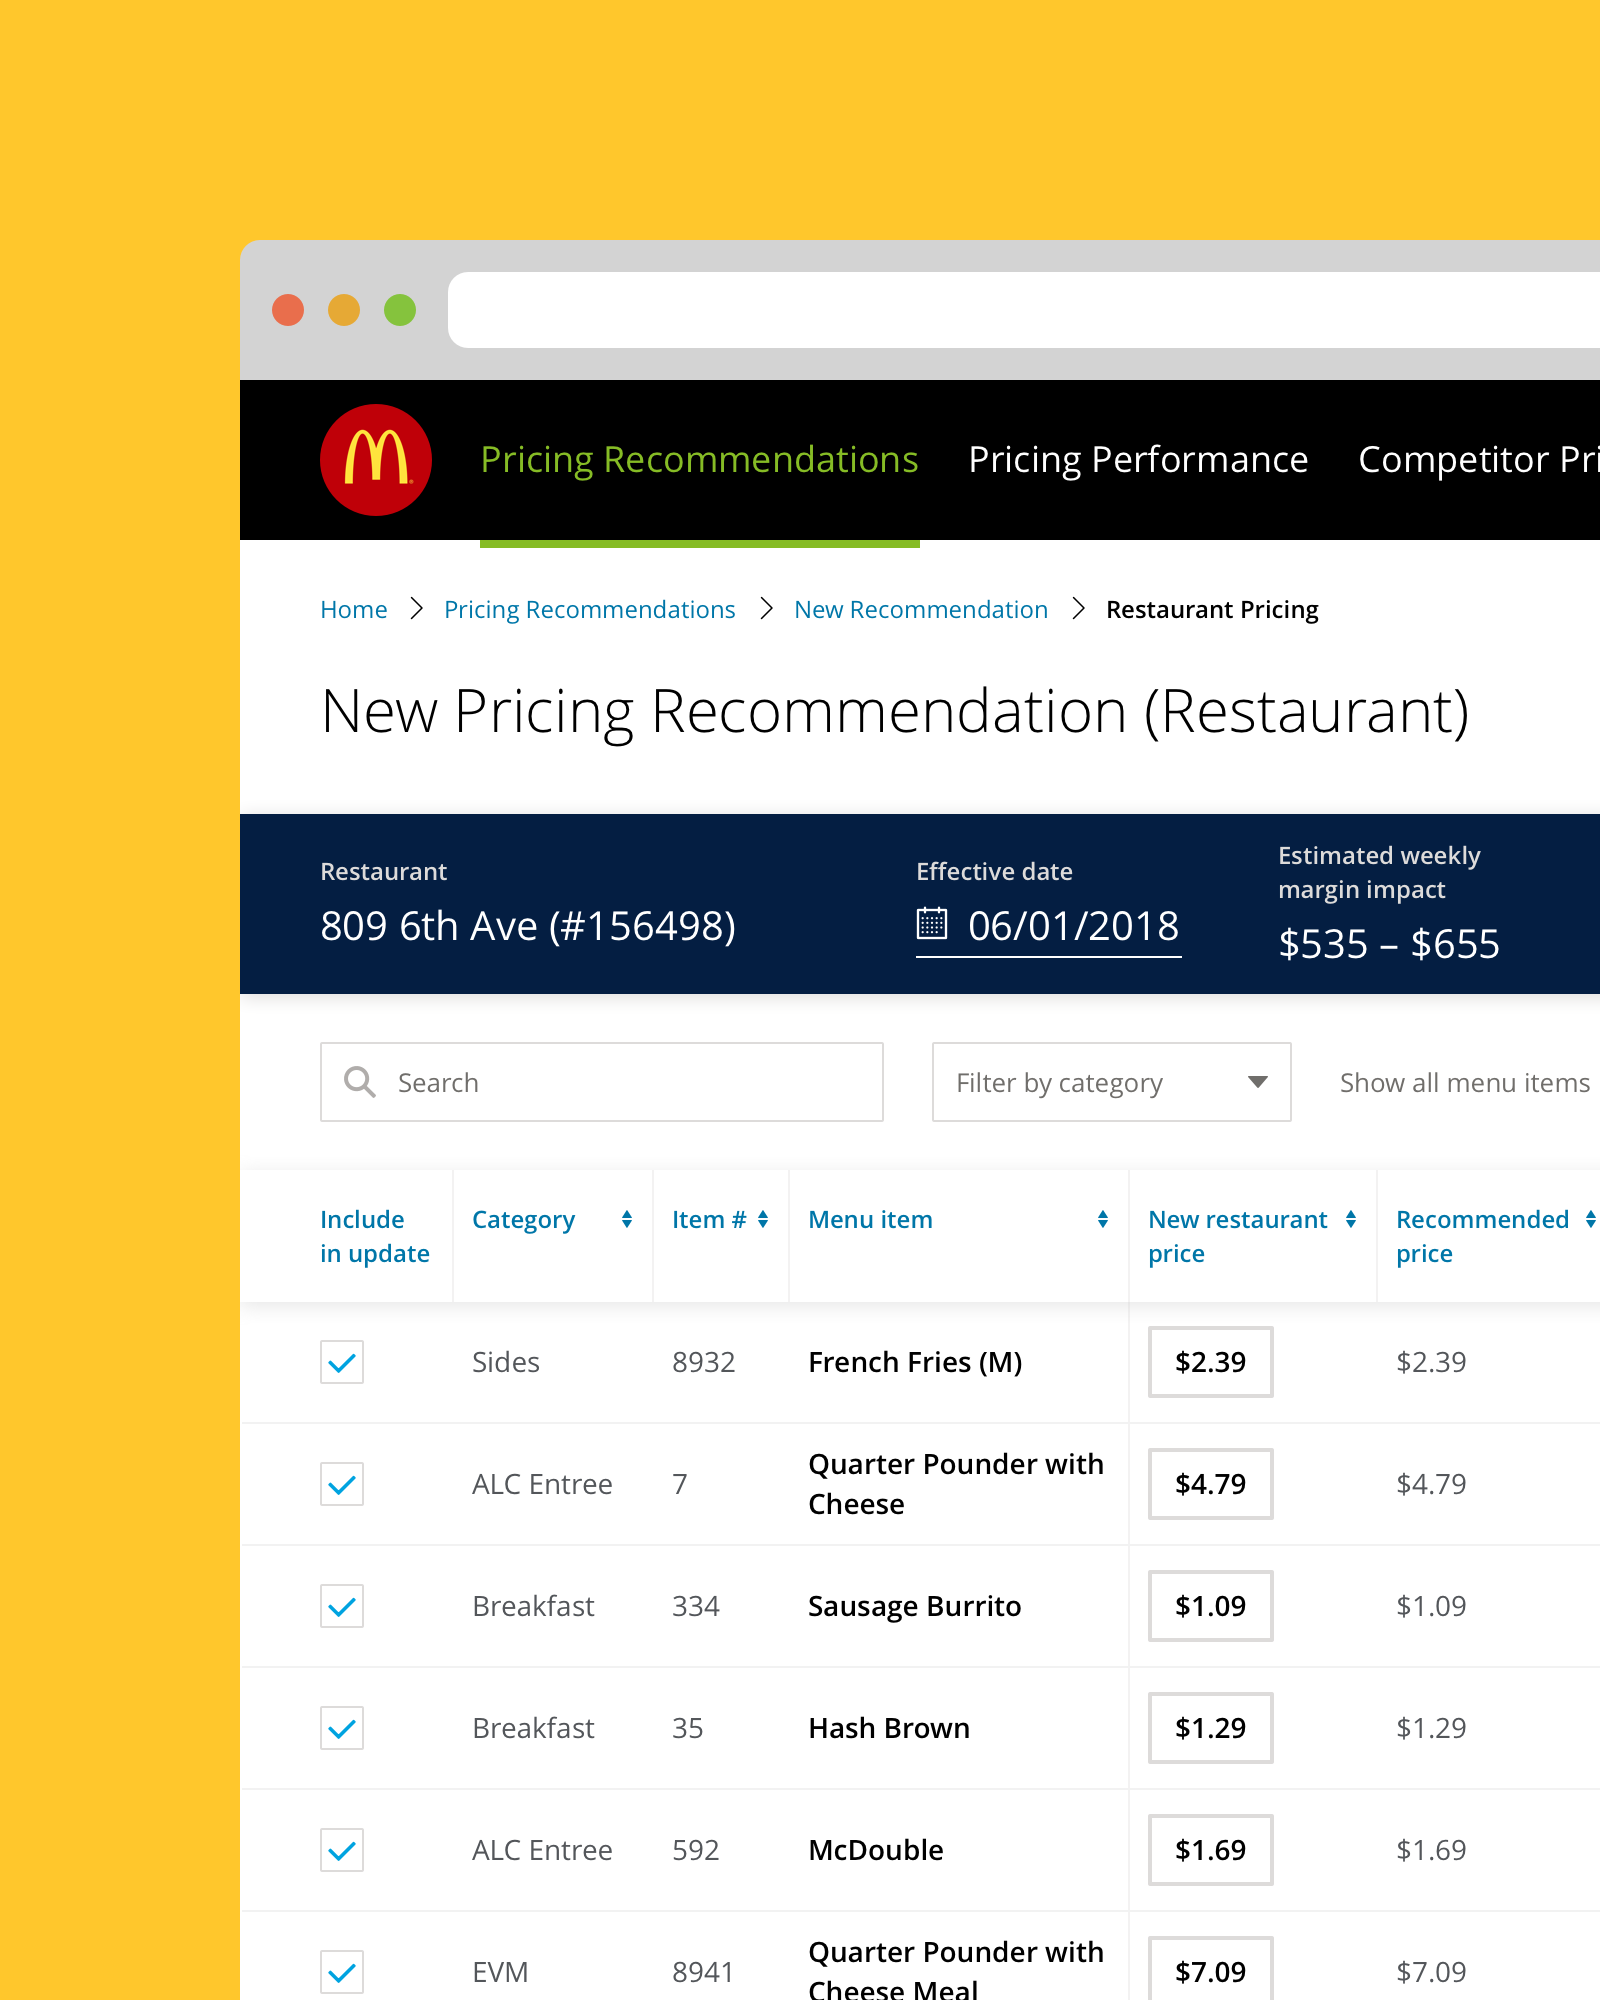Click the Filter by category dropdown arrow
This screenshot has width=1600, height=2000.
pyautogui.click(x=1256, y=1082)
